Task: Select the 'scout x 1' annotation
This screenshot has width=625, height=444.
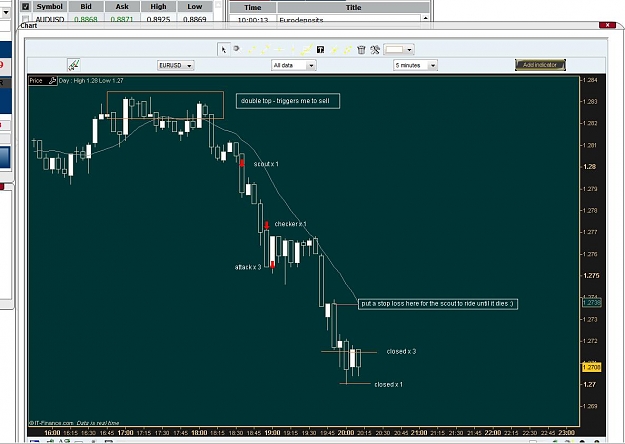Action: tap(266, 164)
